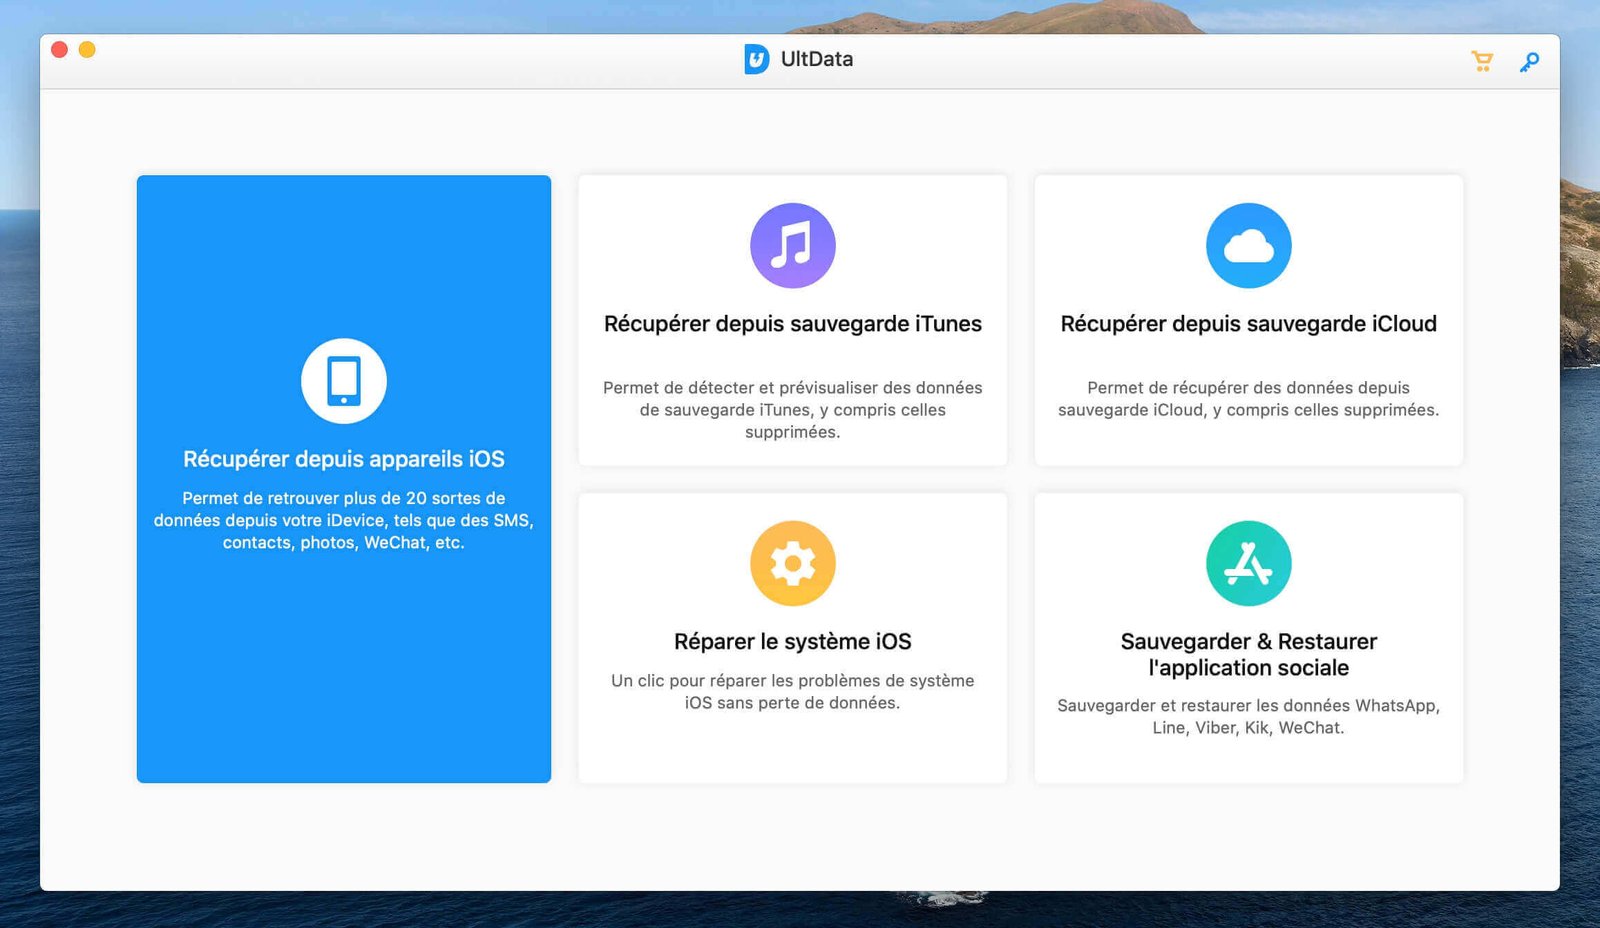
Task: Click description 'Un clic pour réparer les problèmes'
Action: [793, 691]
